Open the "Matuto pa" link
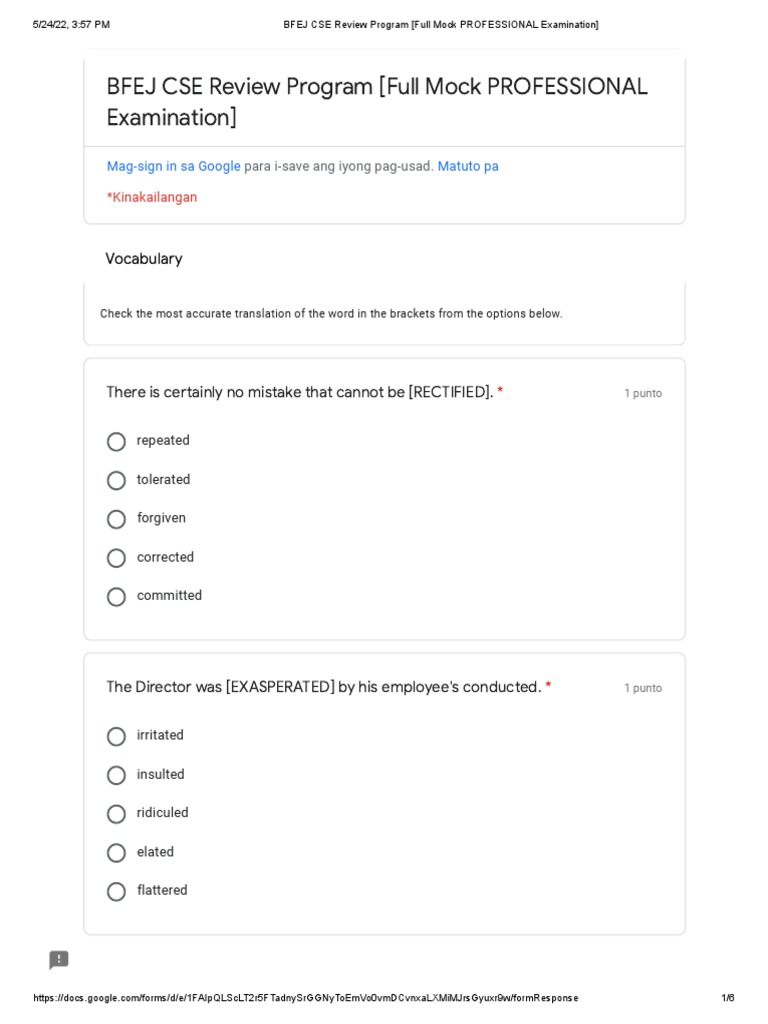The image size is (768, 1024). tap(468, 166)
